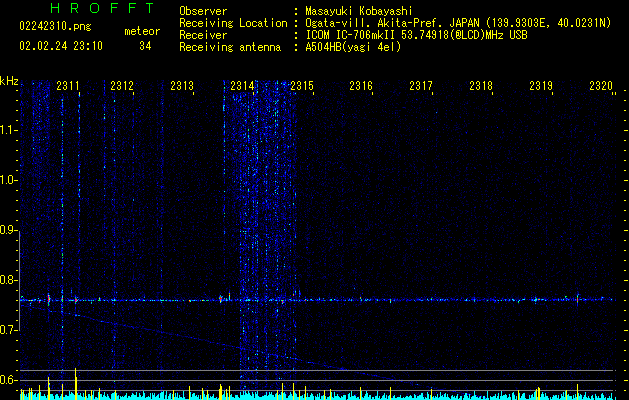Click the 0.8 kHz axis label
629x400 pixels.
(x=8, y=280)
